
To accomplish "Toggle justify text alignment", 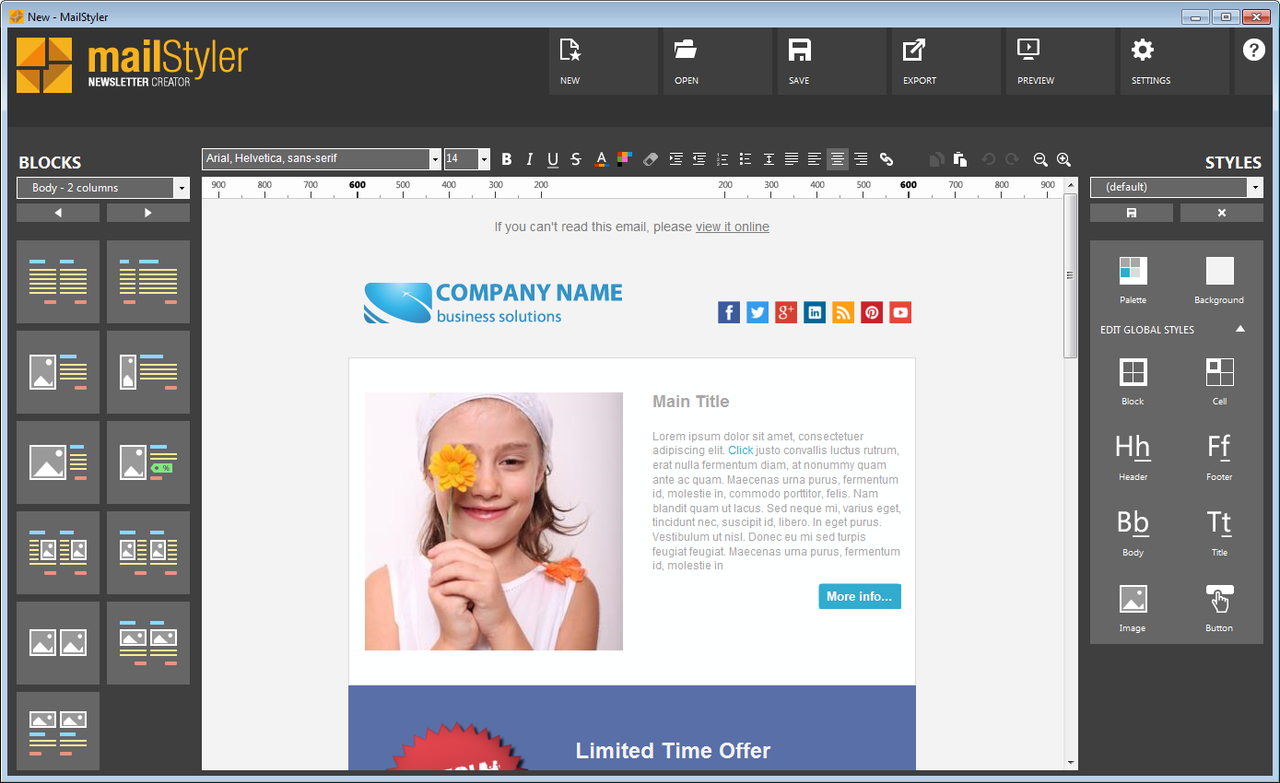I will pos(792,159).
